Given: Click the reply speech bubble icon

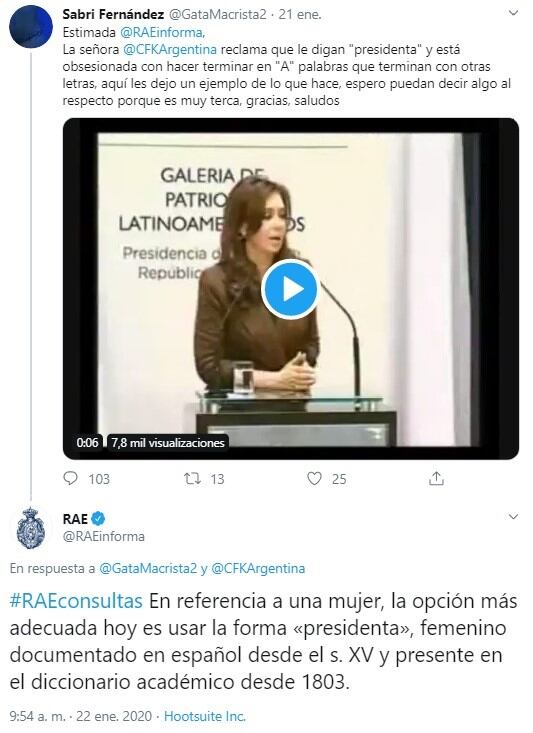Looking at the screenshot, I should 70,478.
